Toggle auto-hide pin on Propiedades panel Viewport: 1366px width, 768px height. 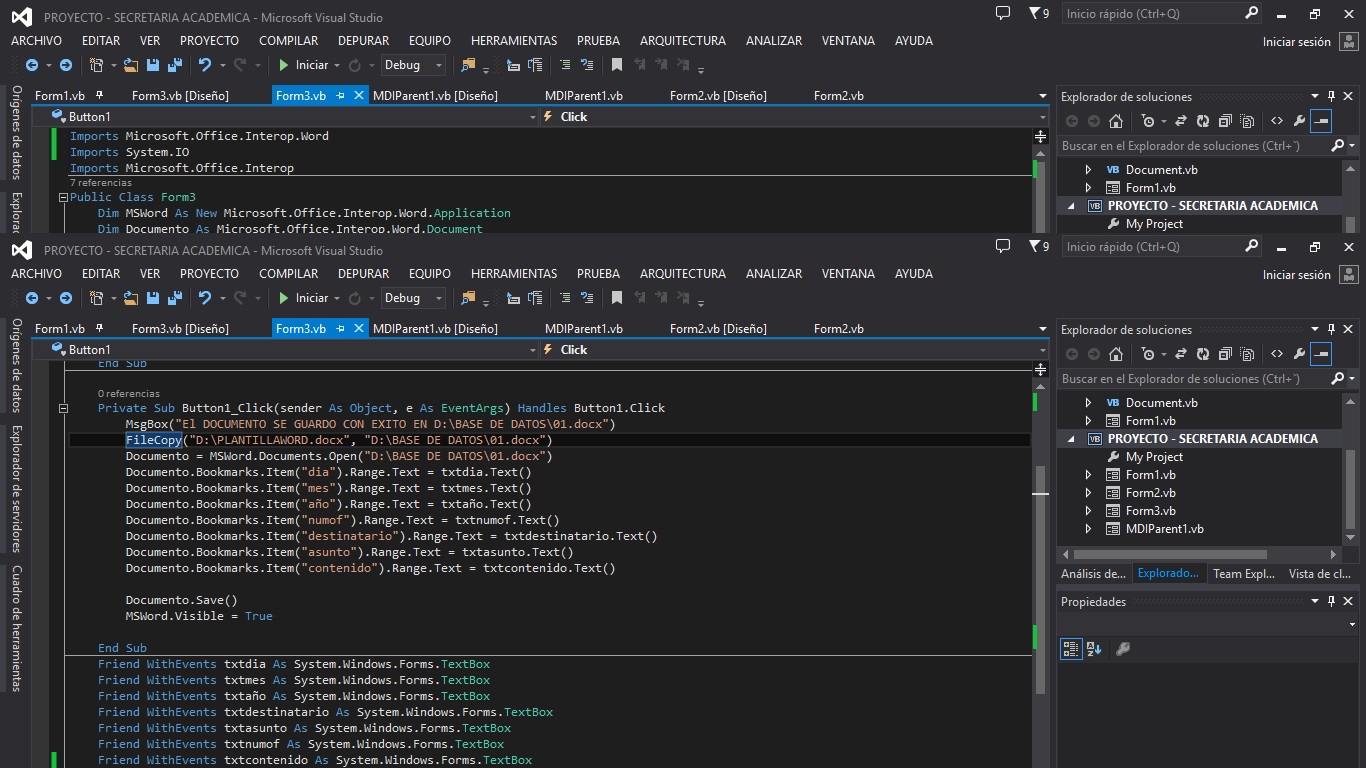click(1331, 602)
